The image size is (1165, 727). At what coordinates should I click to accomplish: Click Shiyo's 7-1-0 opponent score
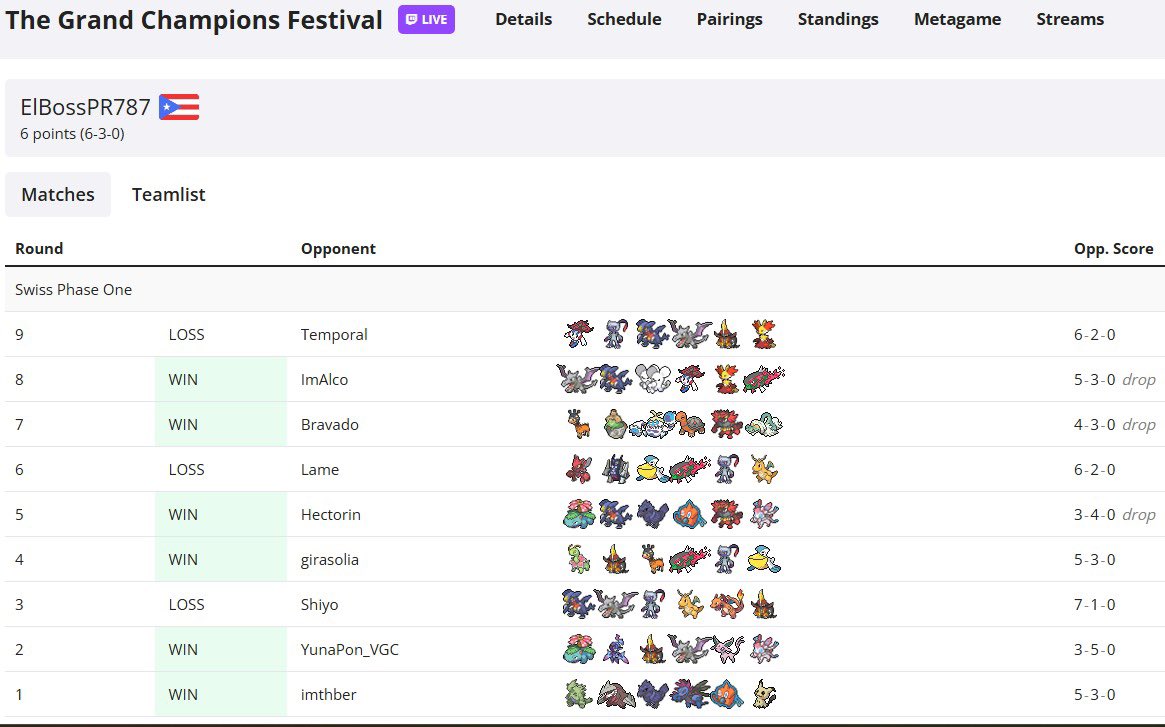[x=1094, y=604]
